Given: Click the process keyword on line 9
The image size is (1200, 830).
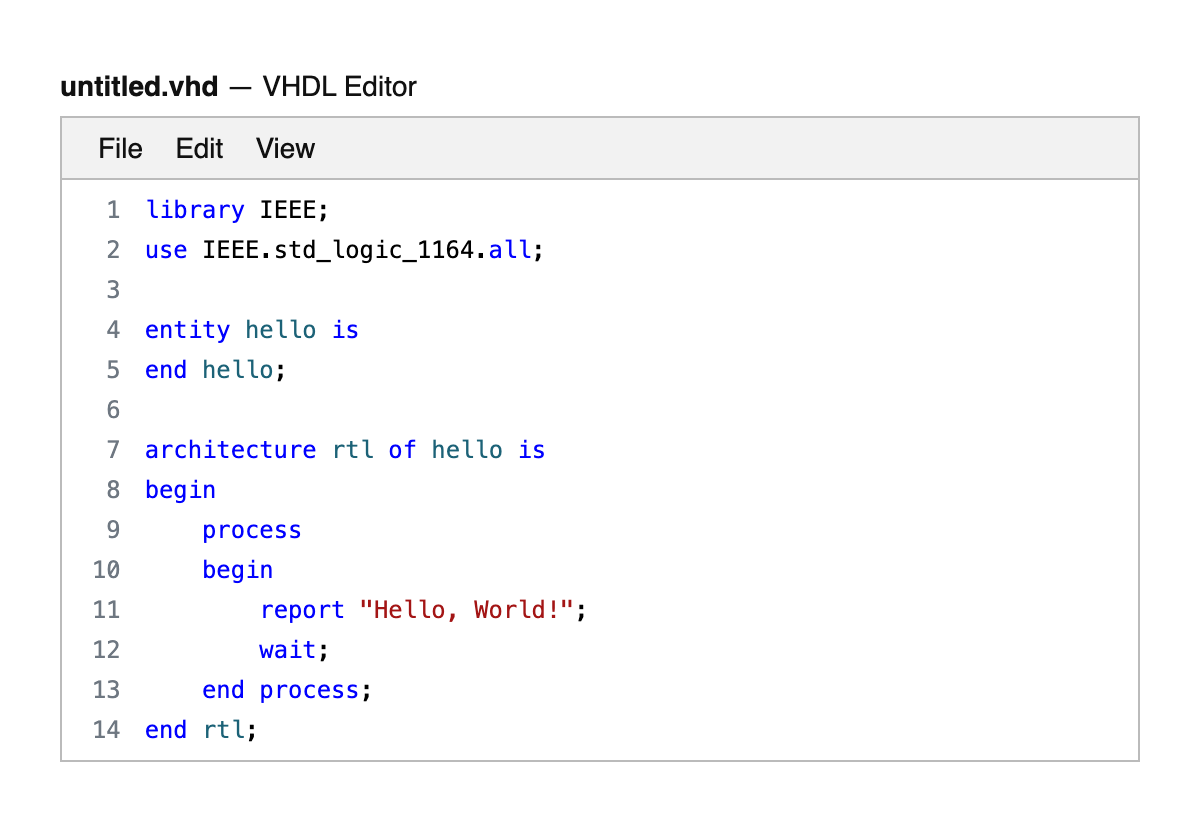Looking at the screenshot, I should [x=251, y=529].
